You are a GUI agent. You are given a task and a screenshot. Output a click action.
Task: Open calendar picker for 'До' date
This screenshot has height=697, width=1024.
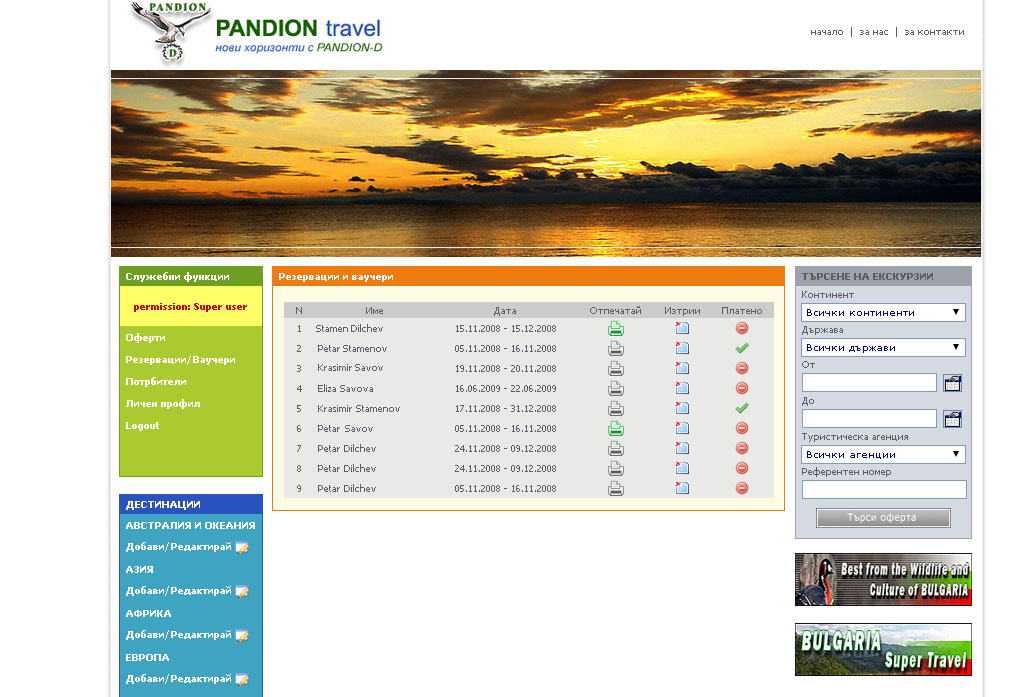click(x=952, y=419)
